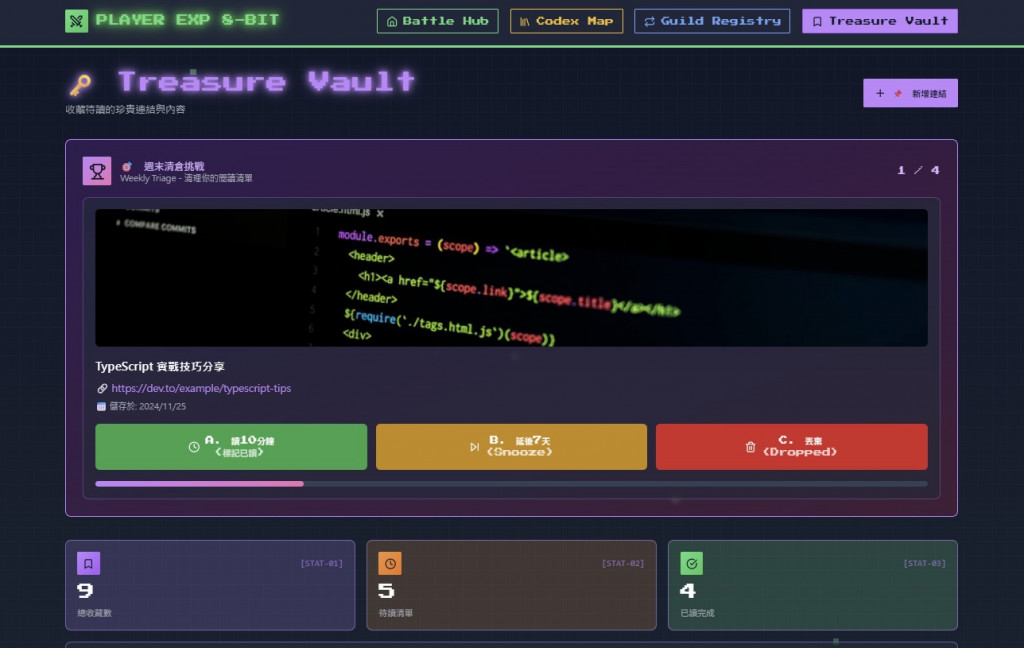Open the dev.to typescript-tips link
The height and width of the screenshot is (648, 1024).
201,388
